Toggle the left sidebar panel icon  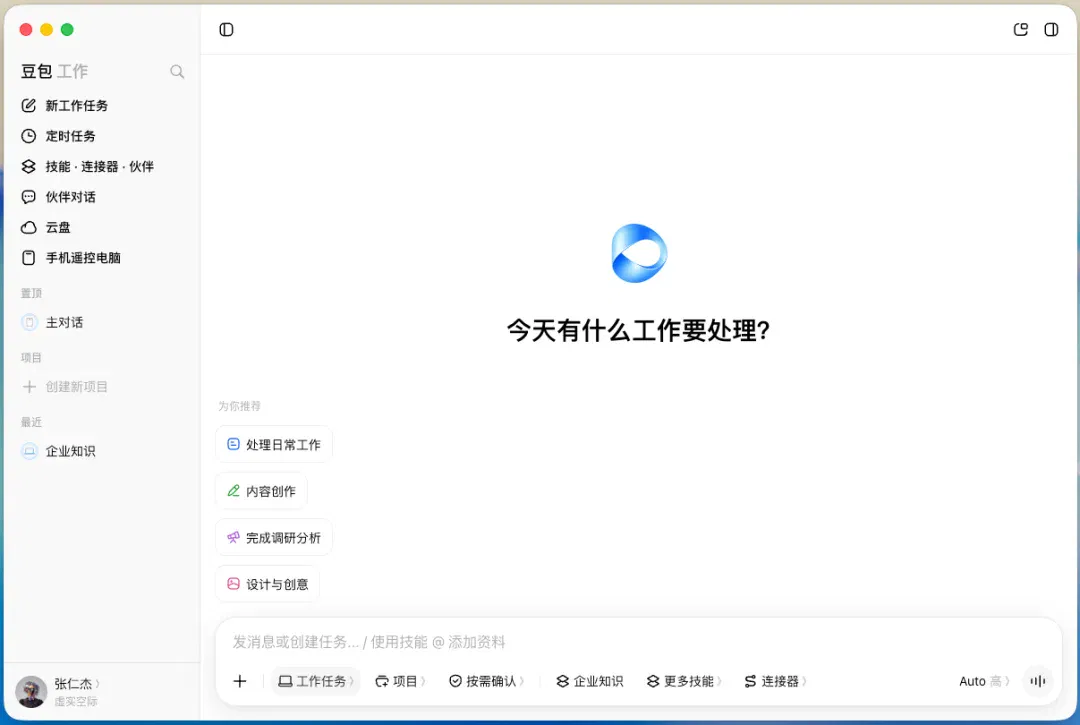click(x=226, y=30)
